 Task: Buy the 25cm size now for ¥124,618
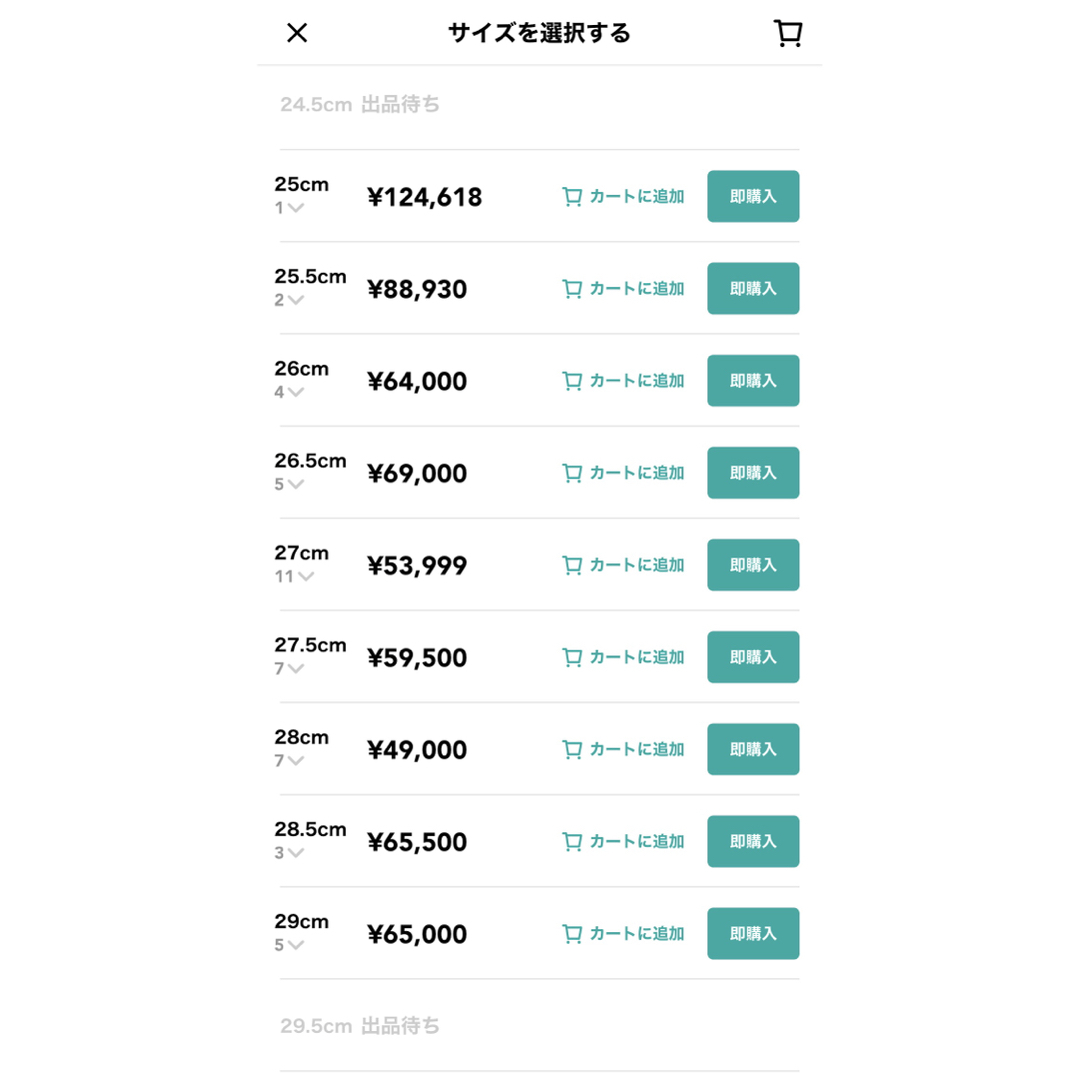[753, 196]
